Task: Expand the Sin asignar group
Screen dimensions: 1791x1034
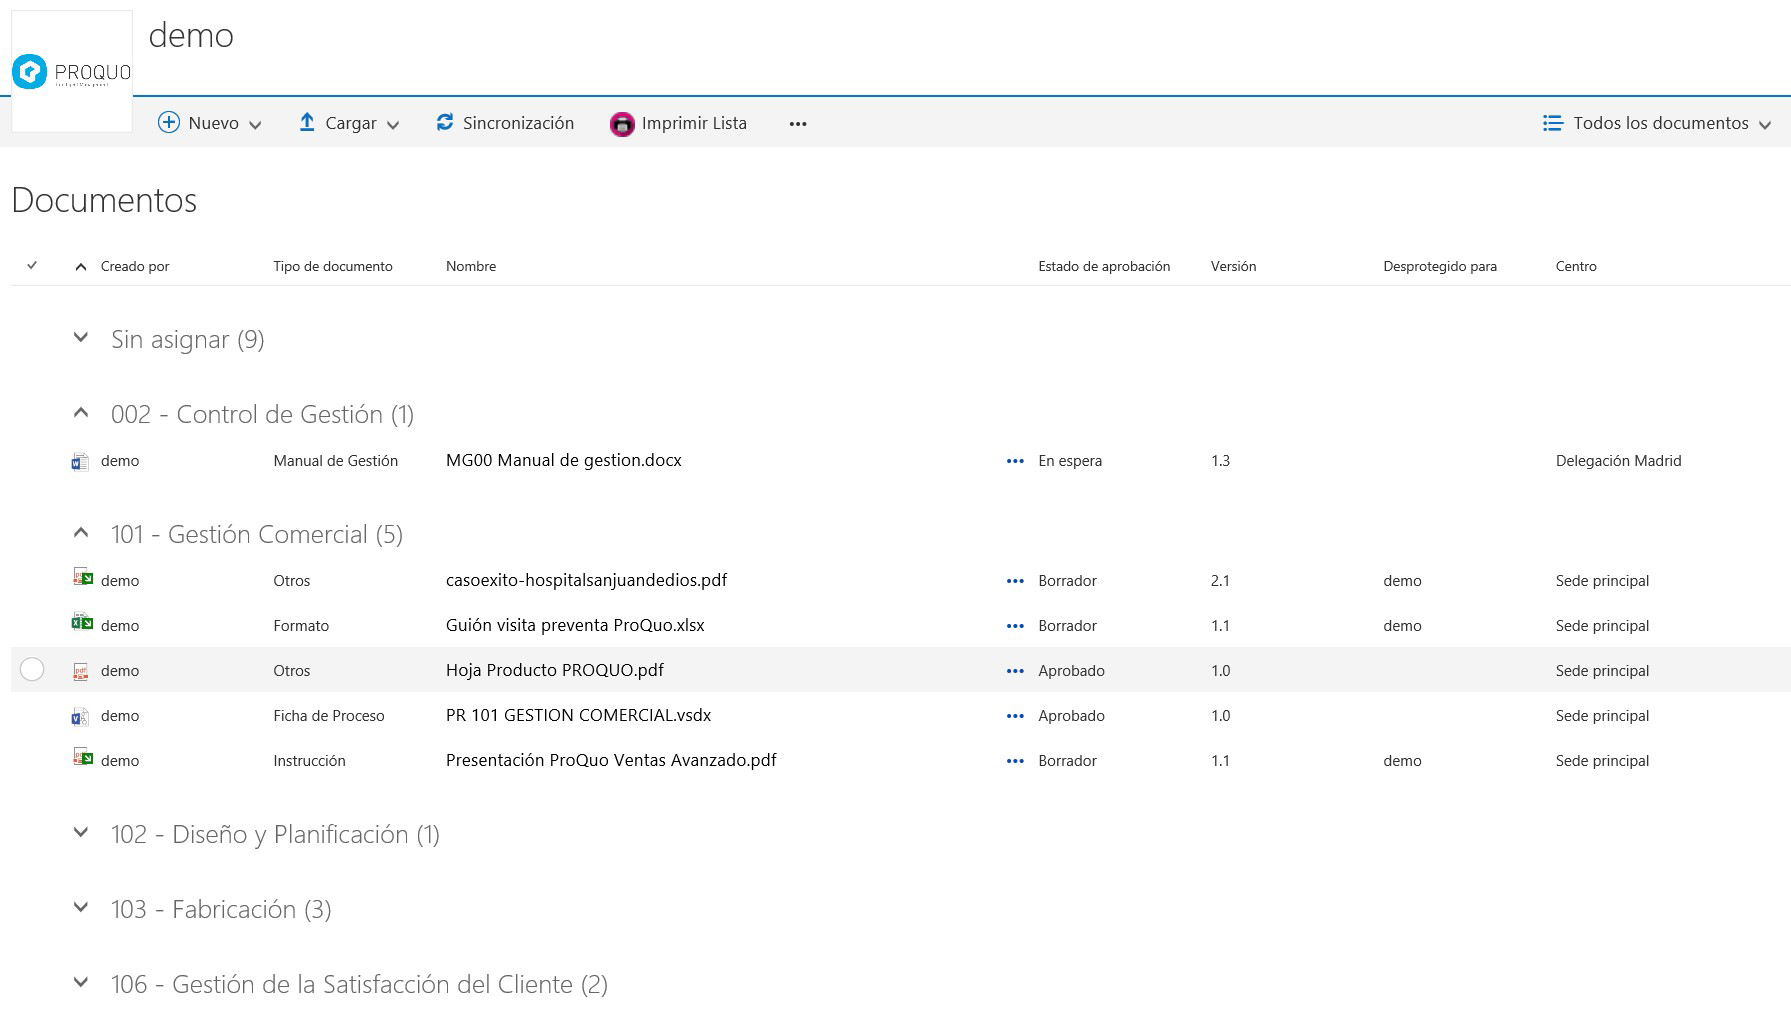Action: [x=81, y=338]
